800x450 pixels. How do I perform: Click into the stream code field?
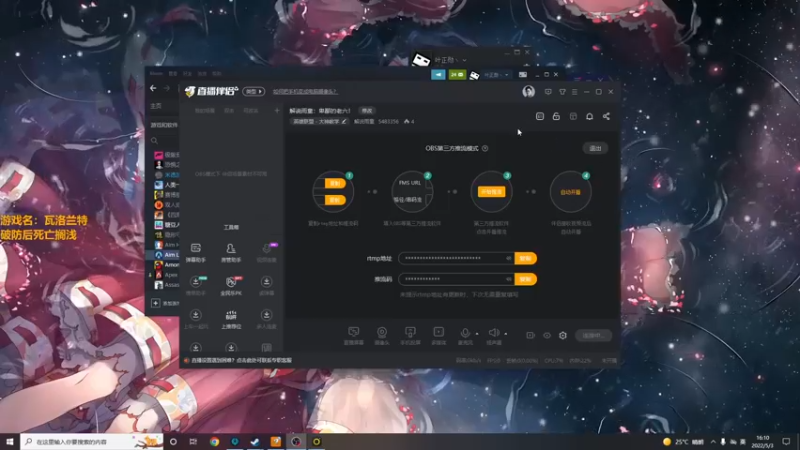pyautogui.click(x=456, y=279)
